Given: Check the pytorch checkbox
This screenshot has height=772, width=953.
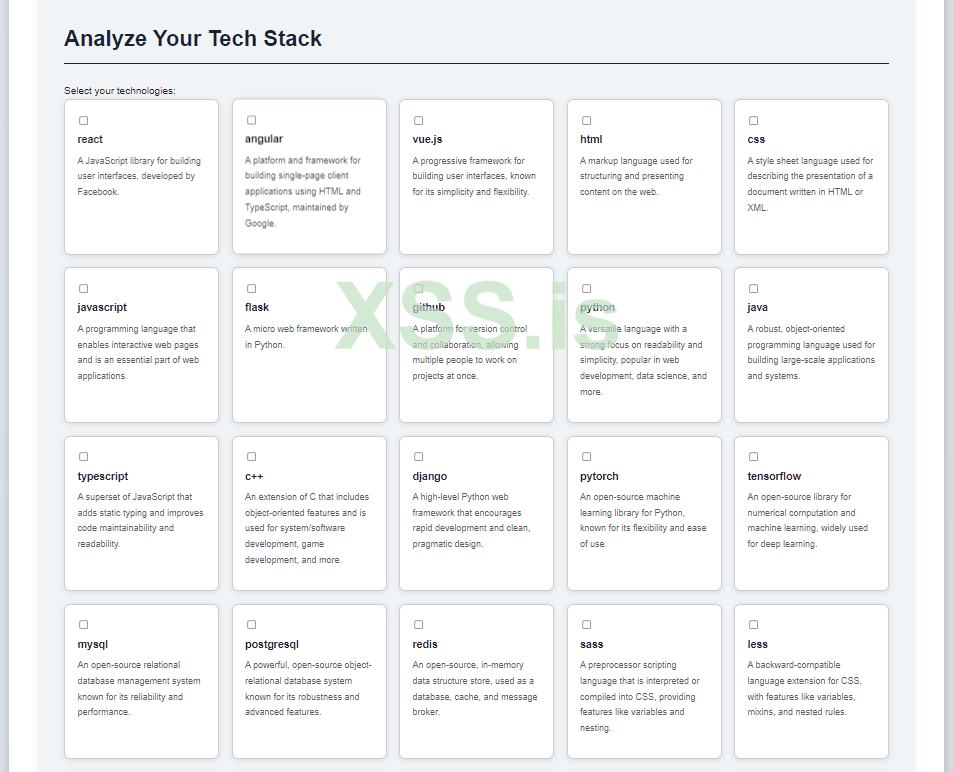Looking at the screenshot, I should click(x=587, y=457).
